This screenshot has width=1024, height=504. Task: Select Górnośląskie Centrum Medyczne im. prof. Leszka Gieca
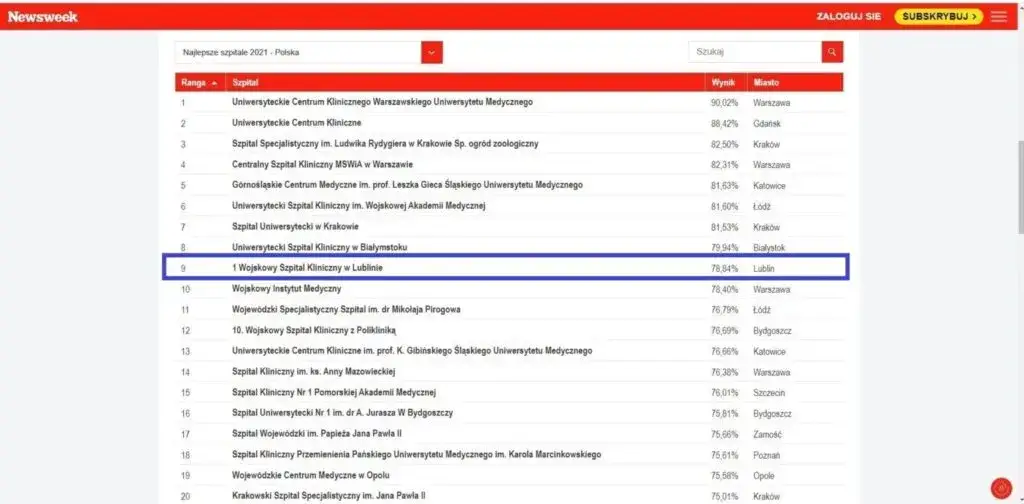pos(408,185)
